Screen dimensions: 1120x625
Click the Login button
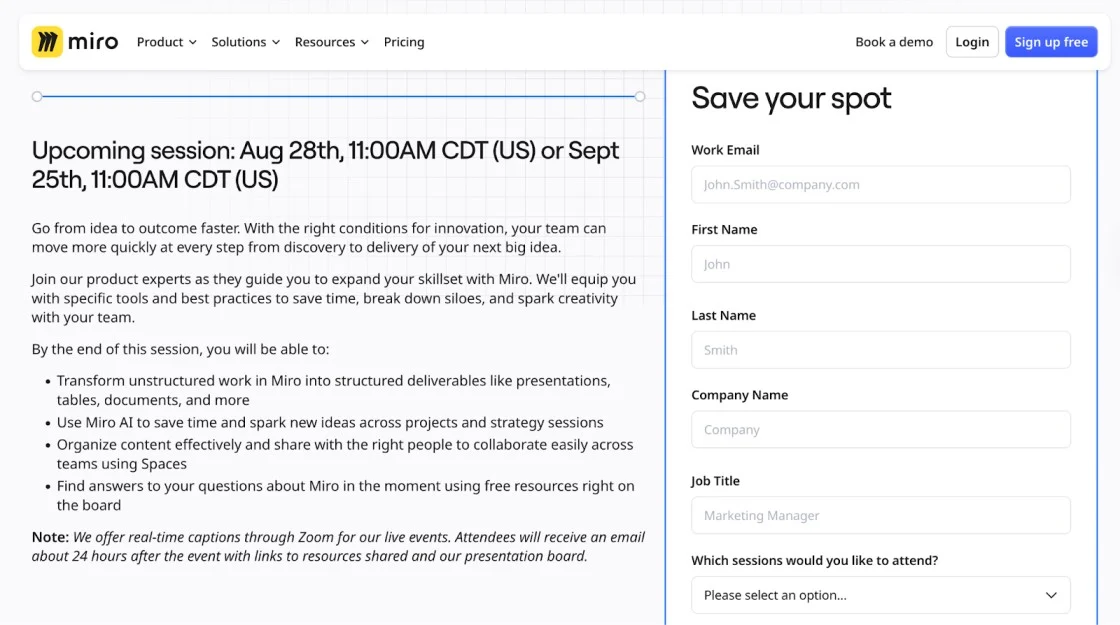pos(972,42)
